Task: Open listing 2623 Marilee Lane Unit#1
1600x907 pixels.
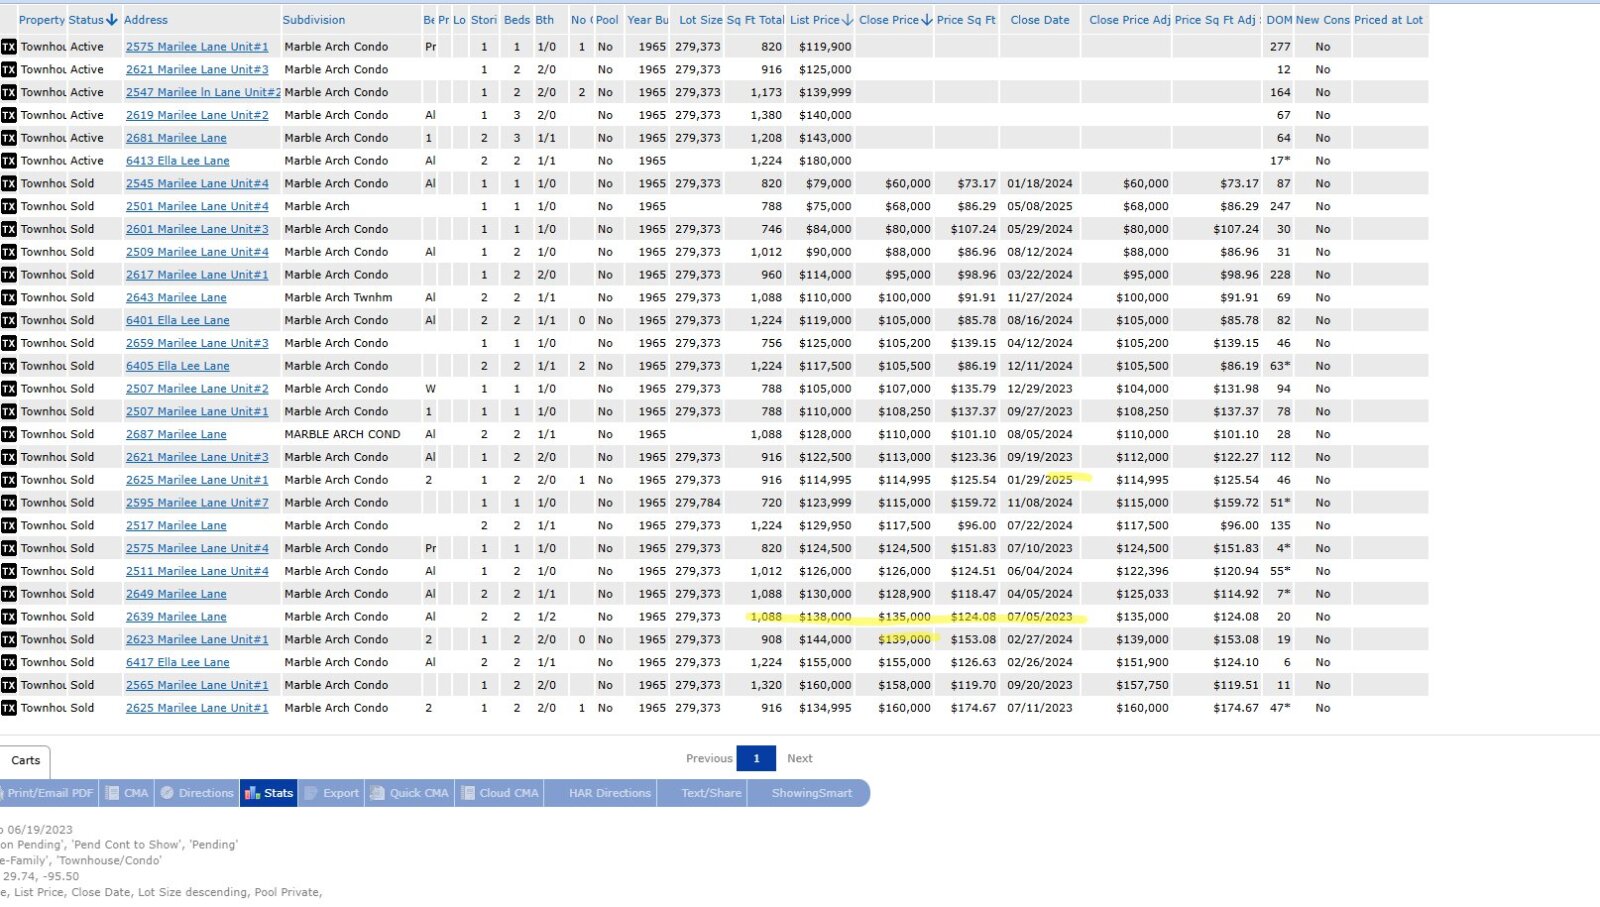Action: (x=197, y=640)
